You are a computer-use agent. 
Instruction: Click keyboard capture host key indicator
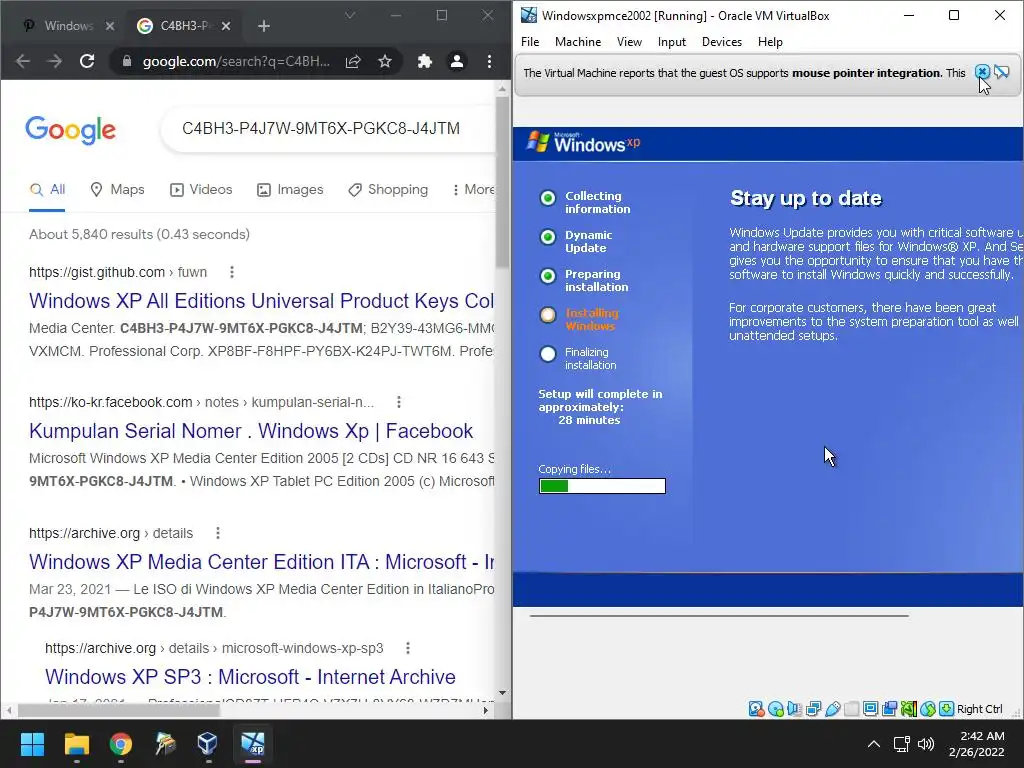coord(946,709)
